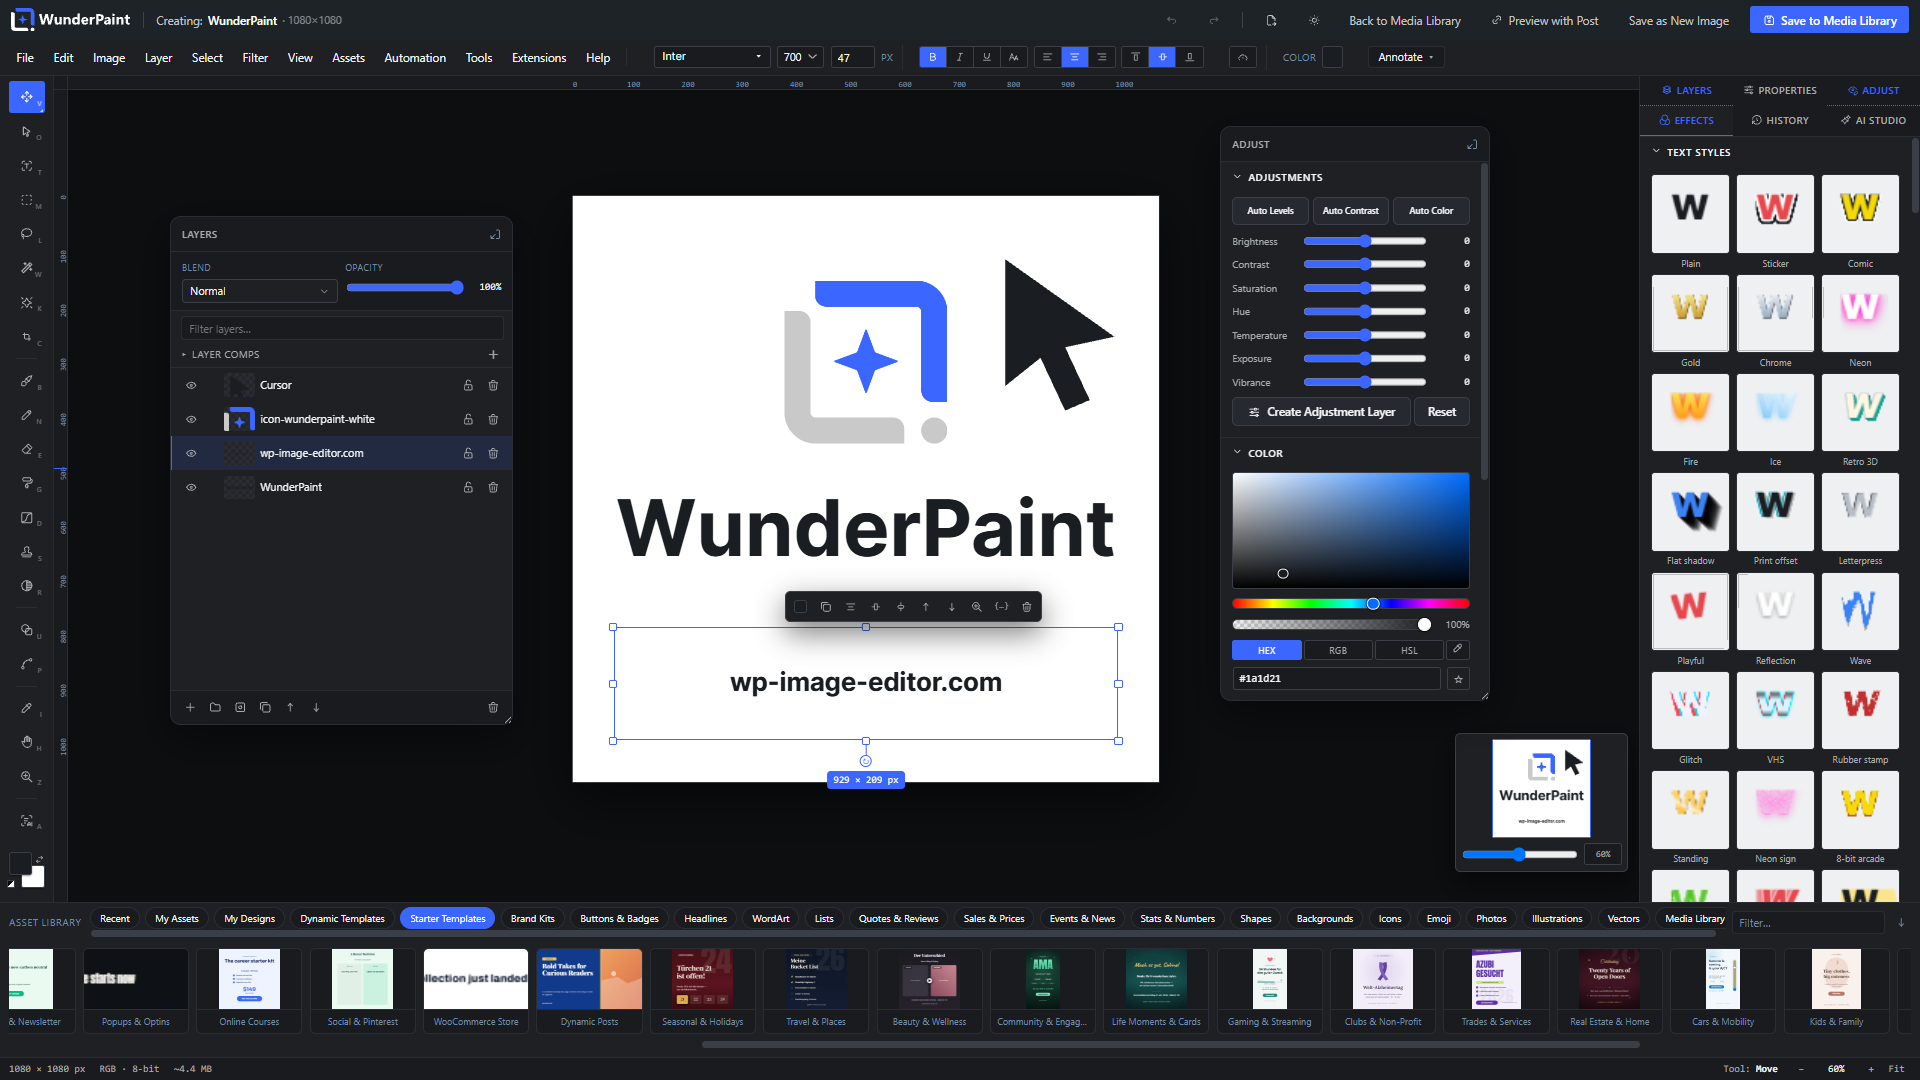The image size is (1920, 1080).
Task: Lock the WunderPaint layer
Action: [x=468, y=487]
